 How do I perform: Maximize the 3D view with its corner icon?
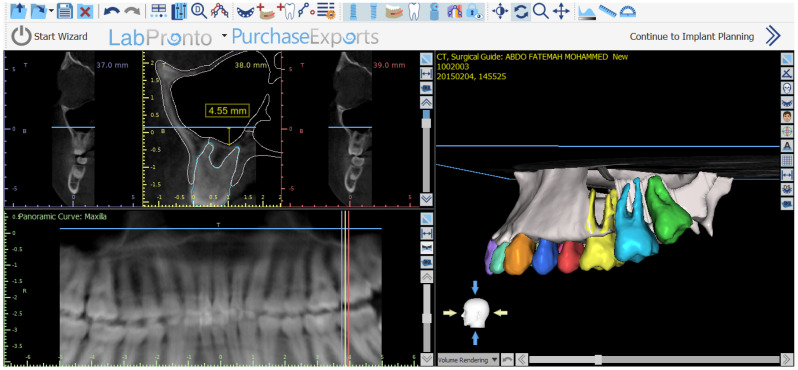787,59
